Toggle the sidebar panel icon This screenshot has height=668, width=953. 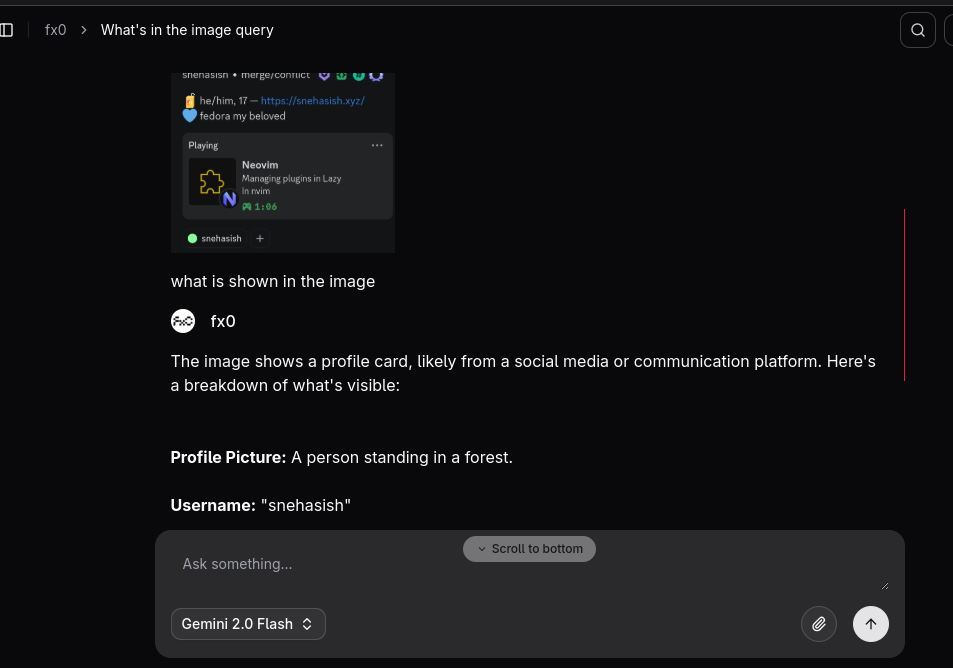coord(7,30)
